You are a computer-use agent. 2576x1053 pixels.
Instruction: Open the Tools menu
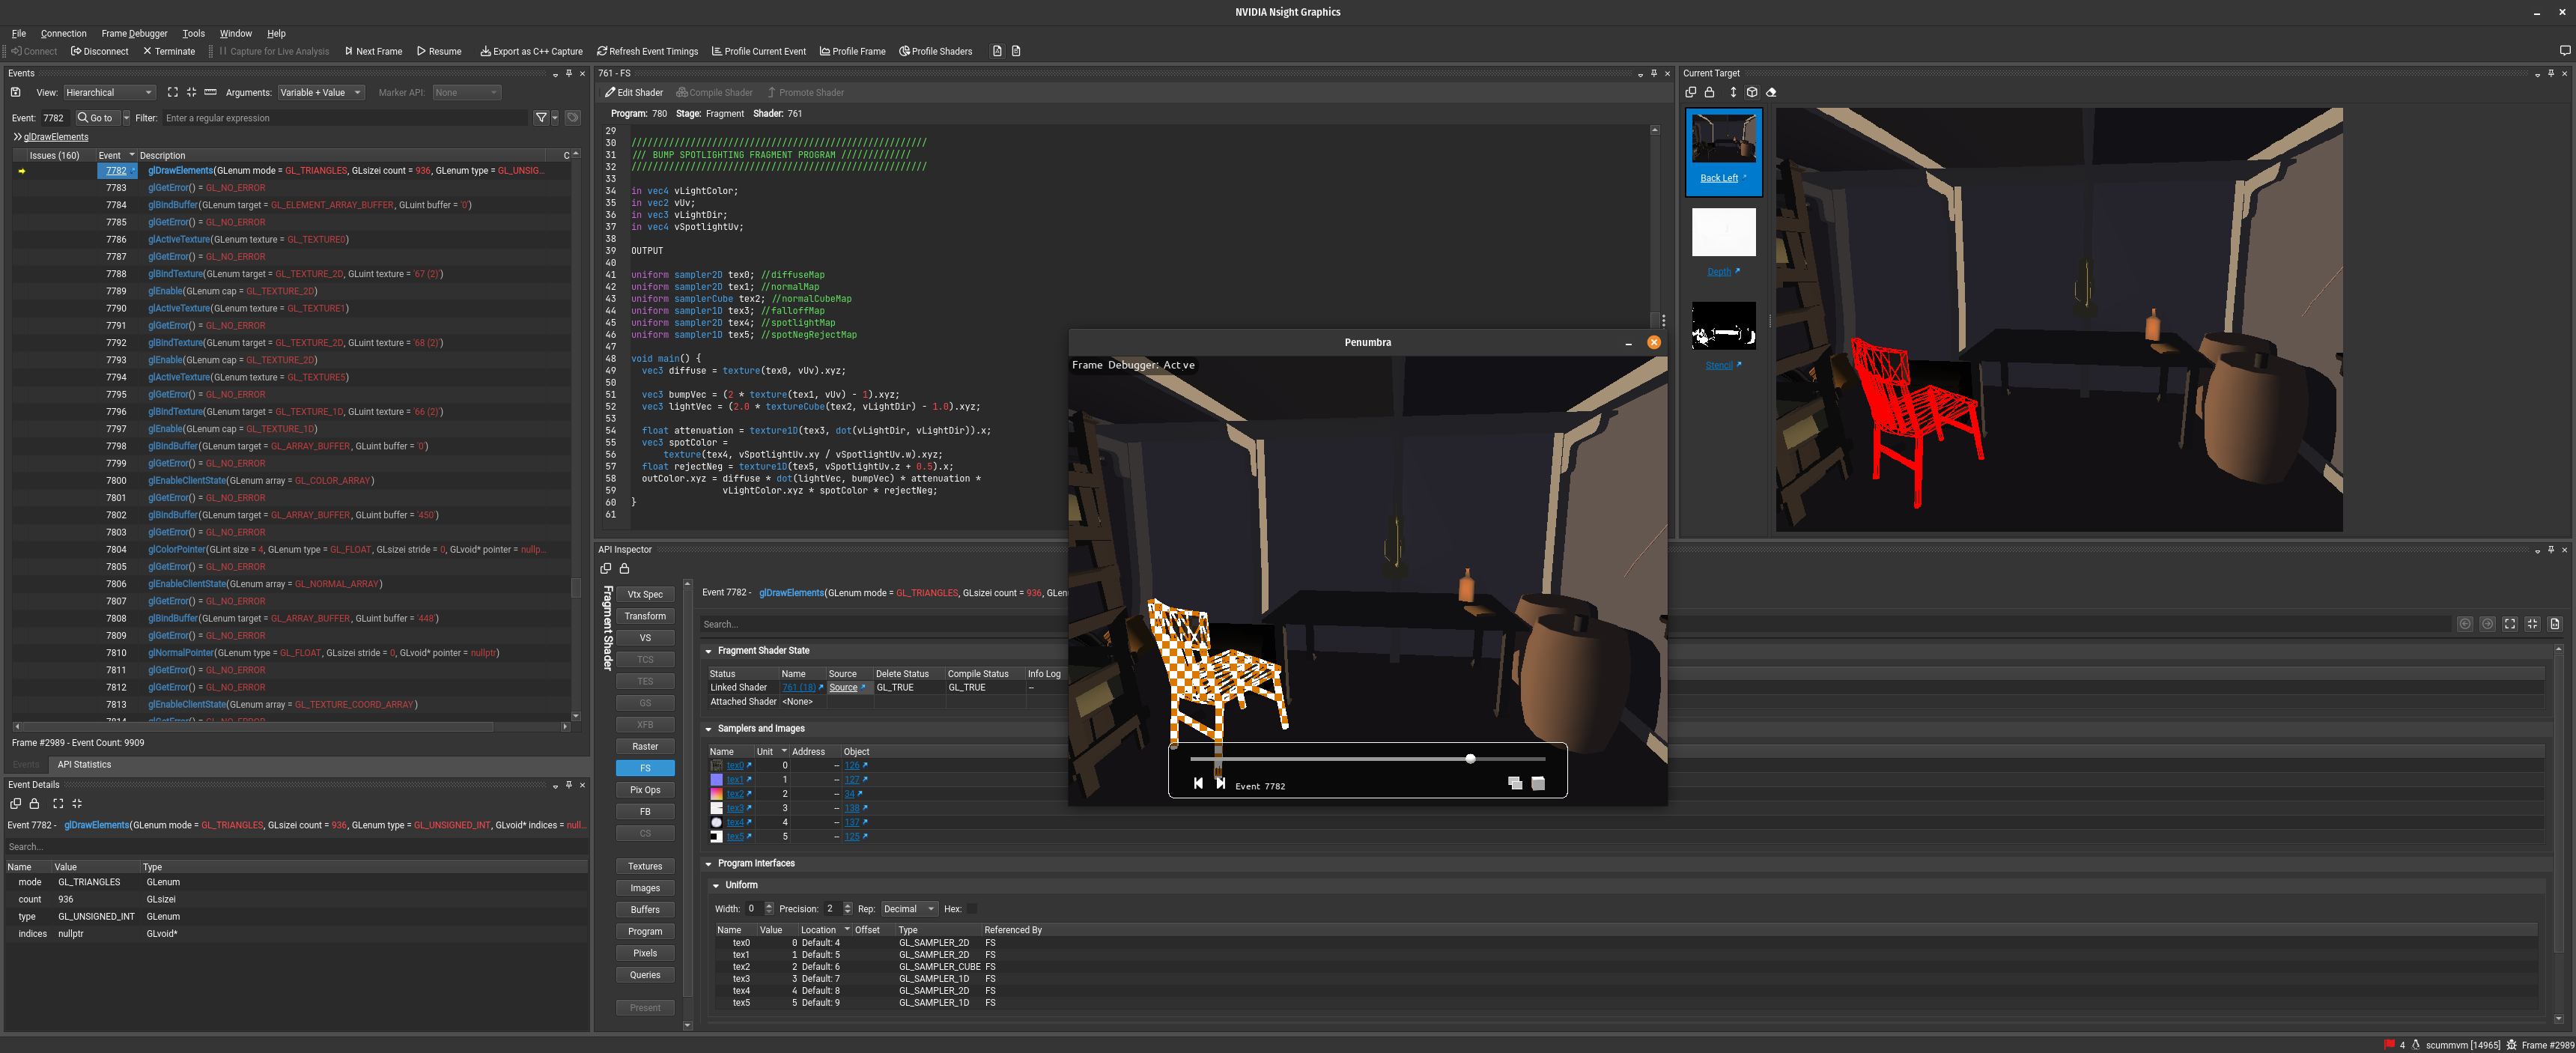coord(193,33)
